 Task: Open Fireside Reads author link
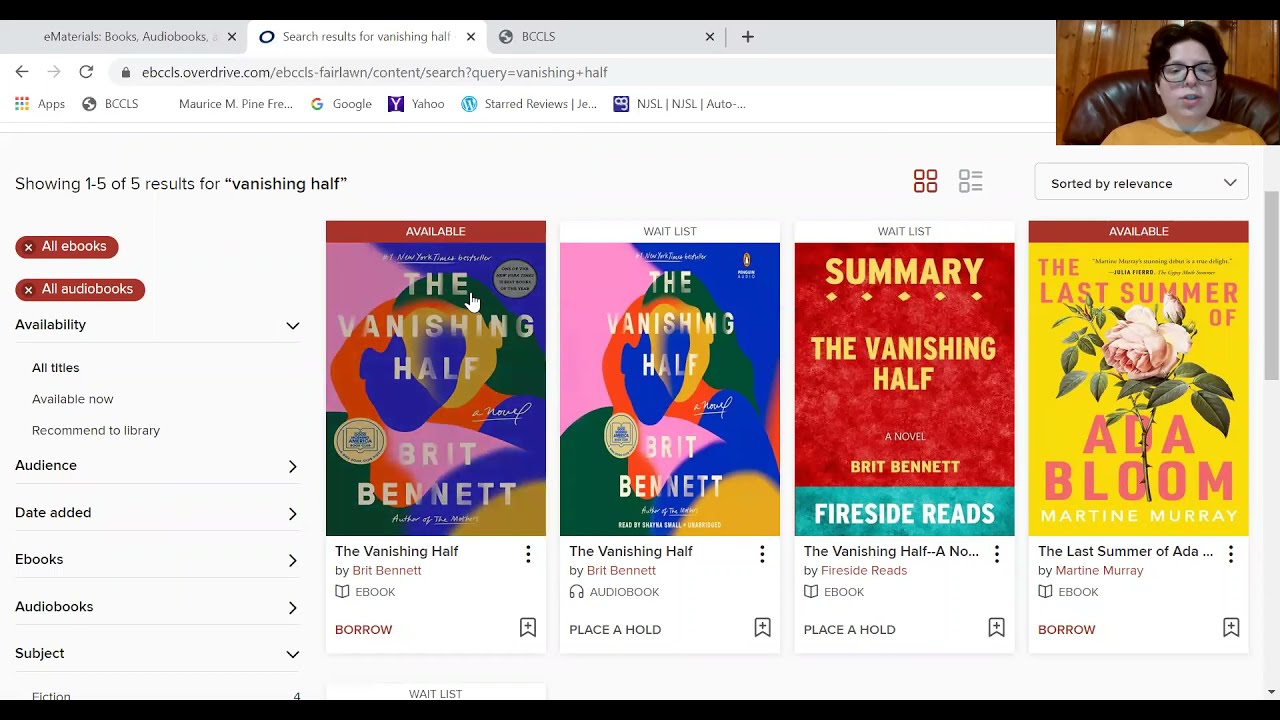click(x=864, y=570)
